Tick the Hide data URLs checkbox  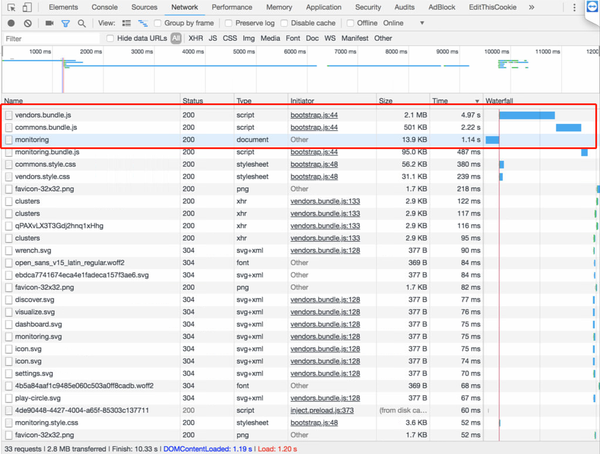pyautogui.click(x=111, y=38)
